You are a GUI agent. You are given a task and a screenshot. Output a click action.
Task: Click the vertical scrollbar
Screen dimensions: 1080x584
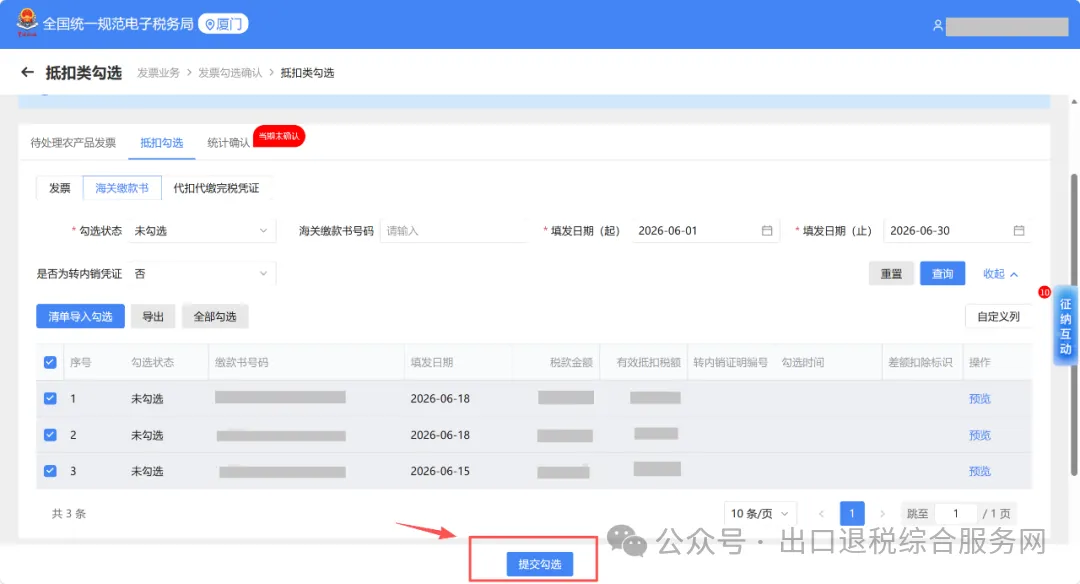[1074, 324]
